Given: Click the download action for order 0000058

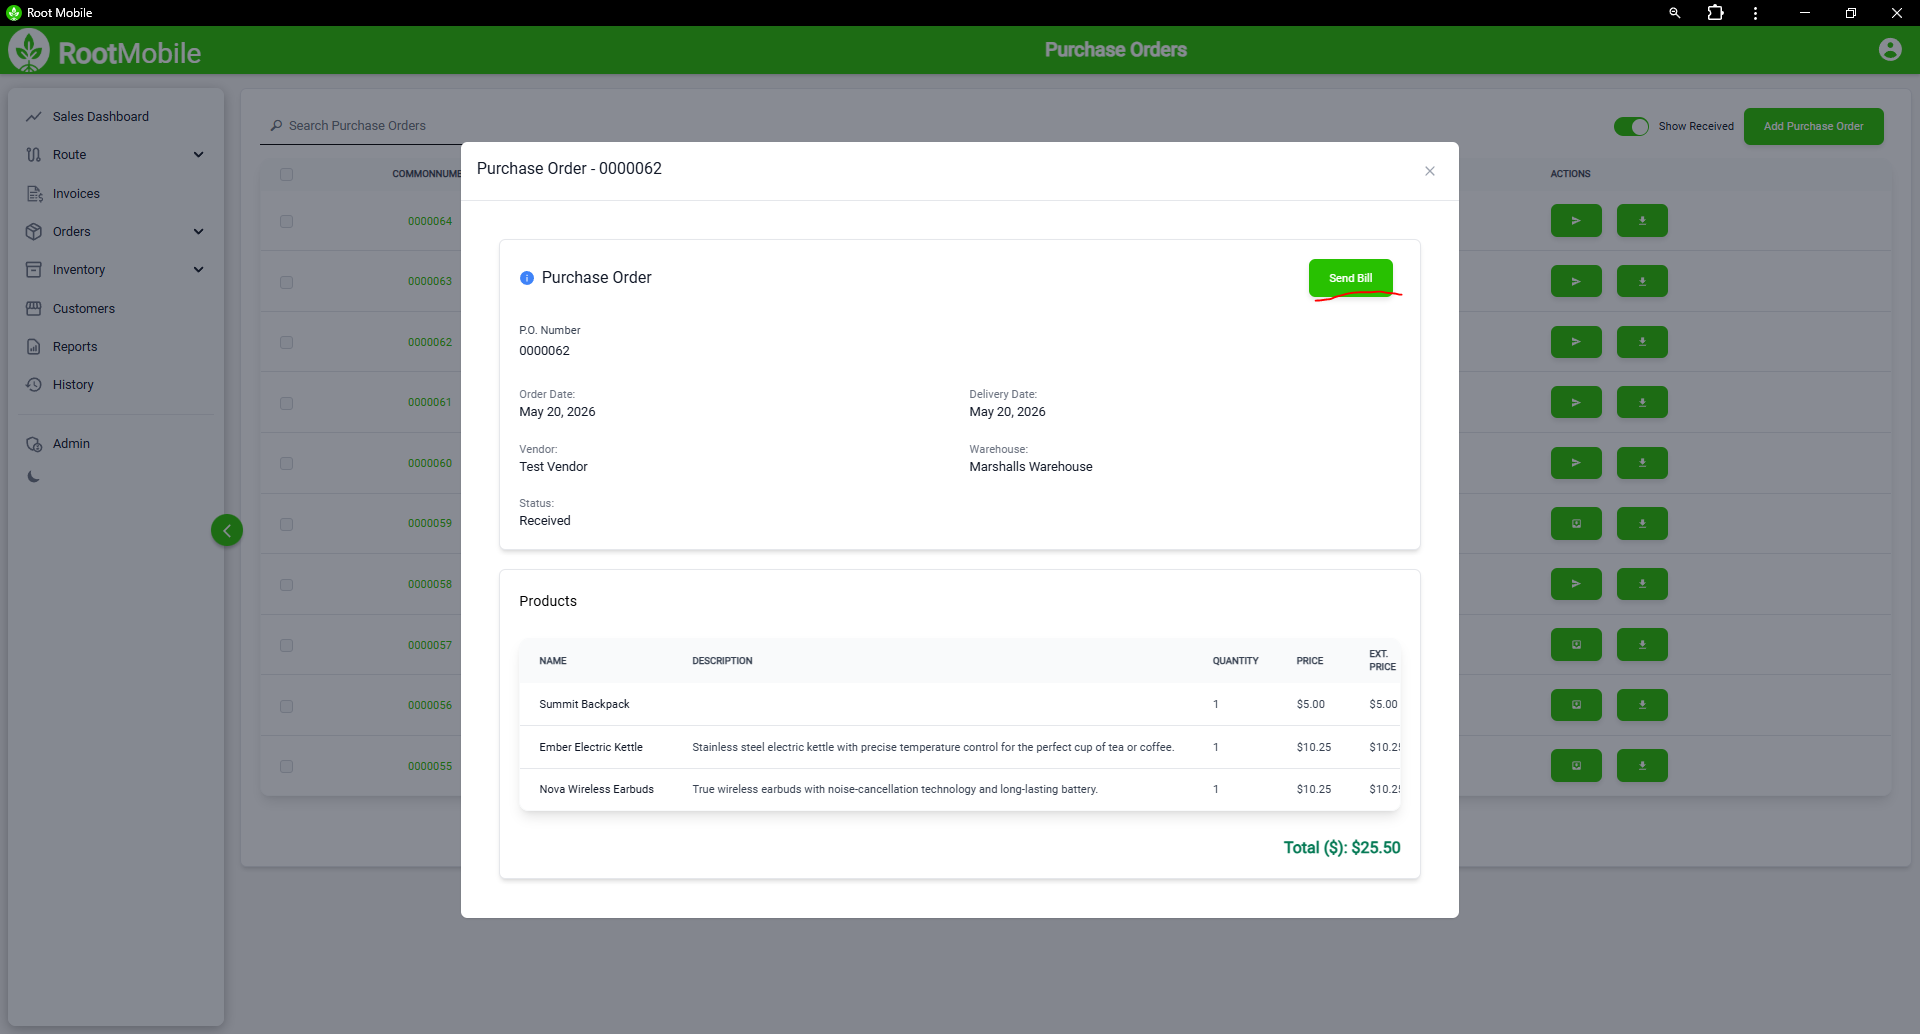Looking at the screenshot, I should pyautogui.click(x=1642, y=584).
